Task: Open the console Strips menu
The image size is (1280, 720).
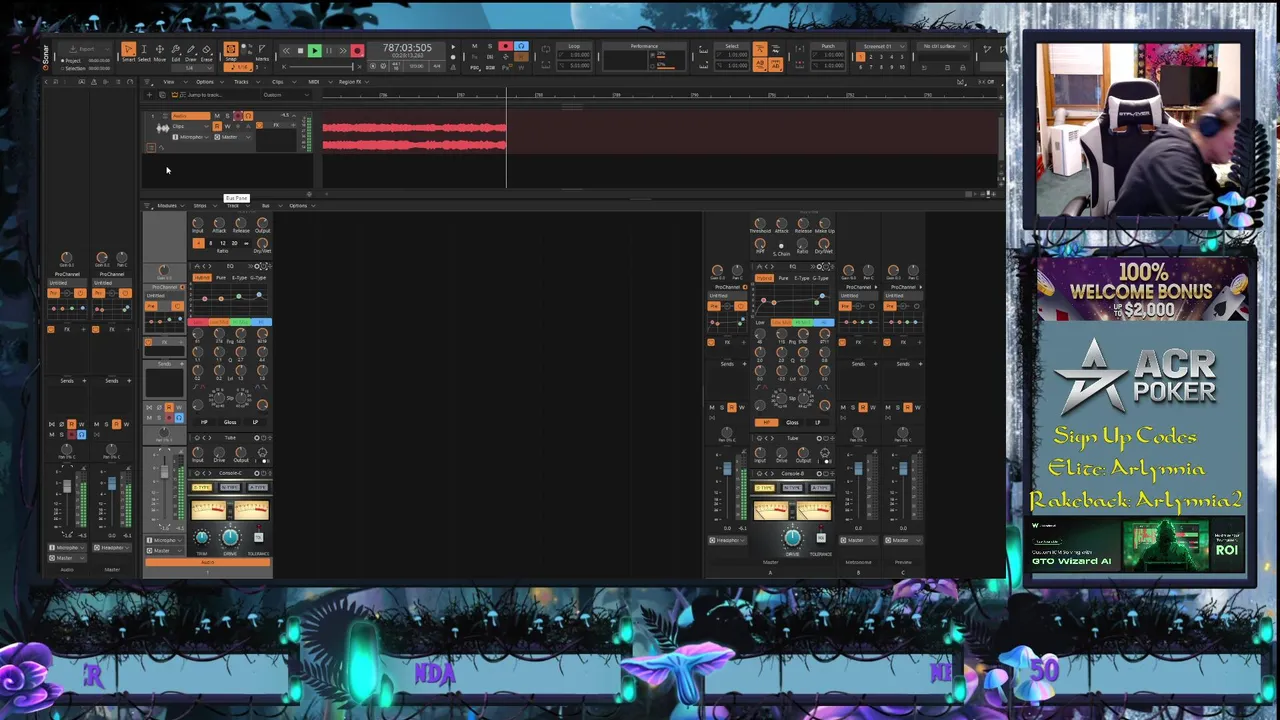Action: (x=201, y=205)
